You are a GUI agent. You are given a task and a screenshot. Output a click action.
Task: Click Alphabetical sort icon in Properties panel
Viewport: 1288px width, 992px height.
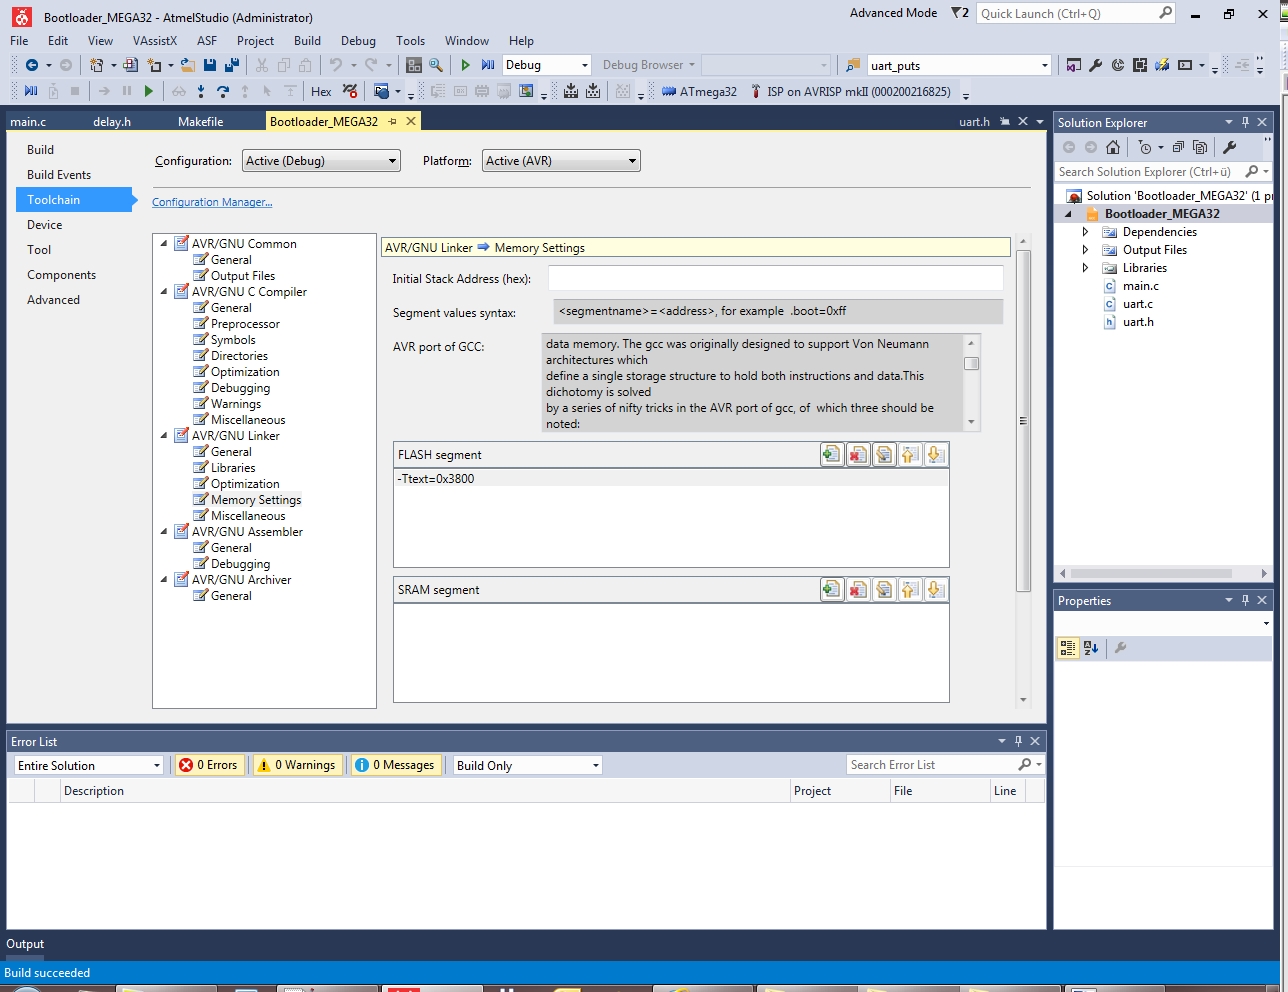[1091, 648]
